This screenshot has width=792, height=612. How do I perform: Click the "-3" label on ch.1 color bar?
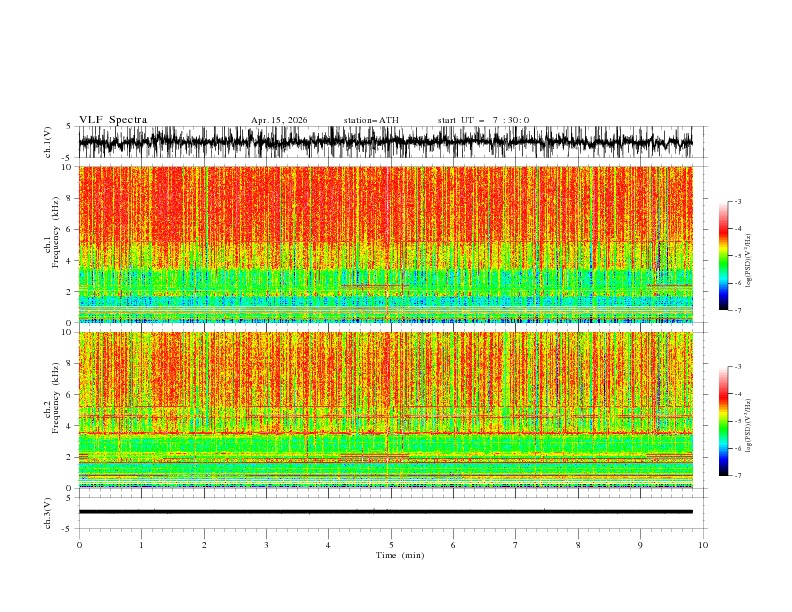737,201
